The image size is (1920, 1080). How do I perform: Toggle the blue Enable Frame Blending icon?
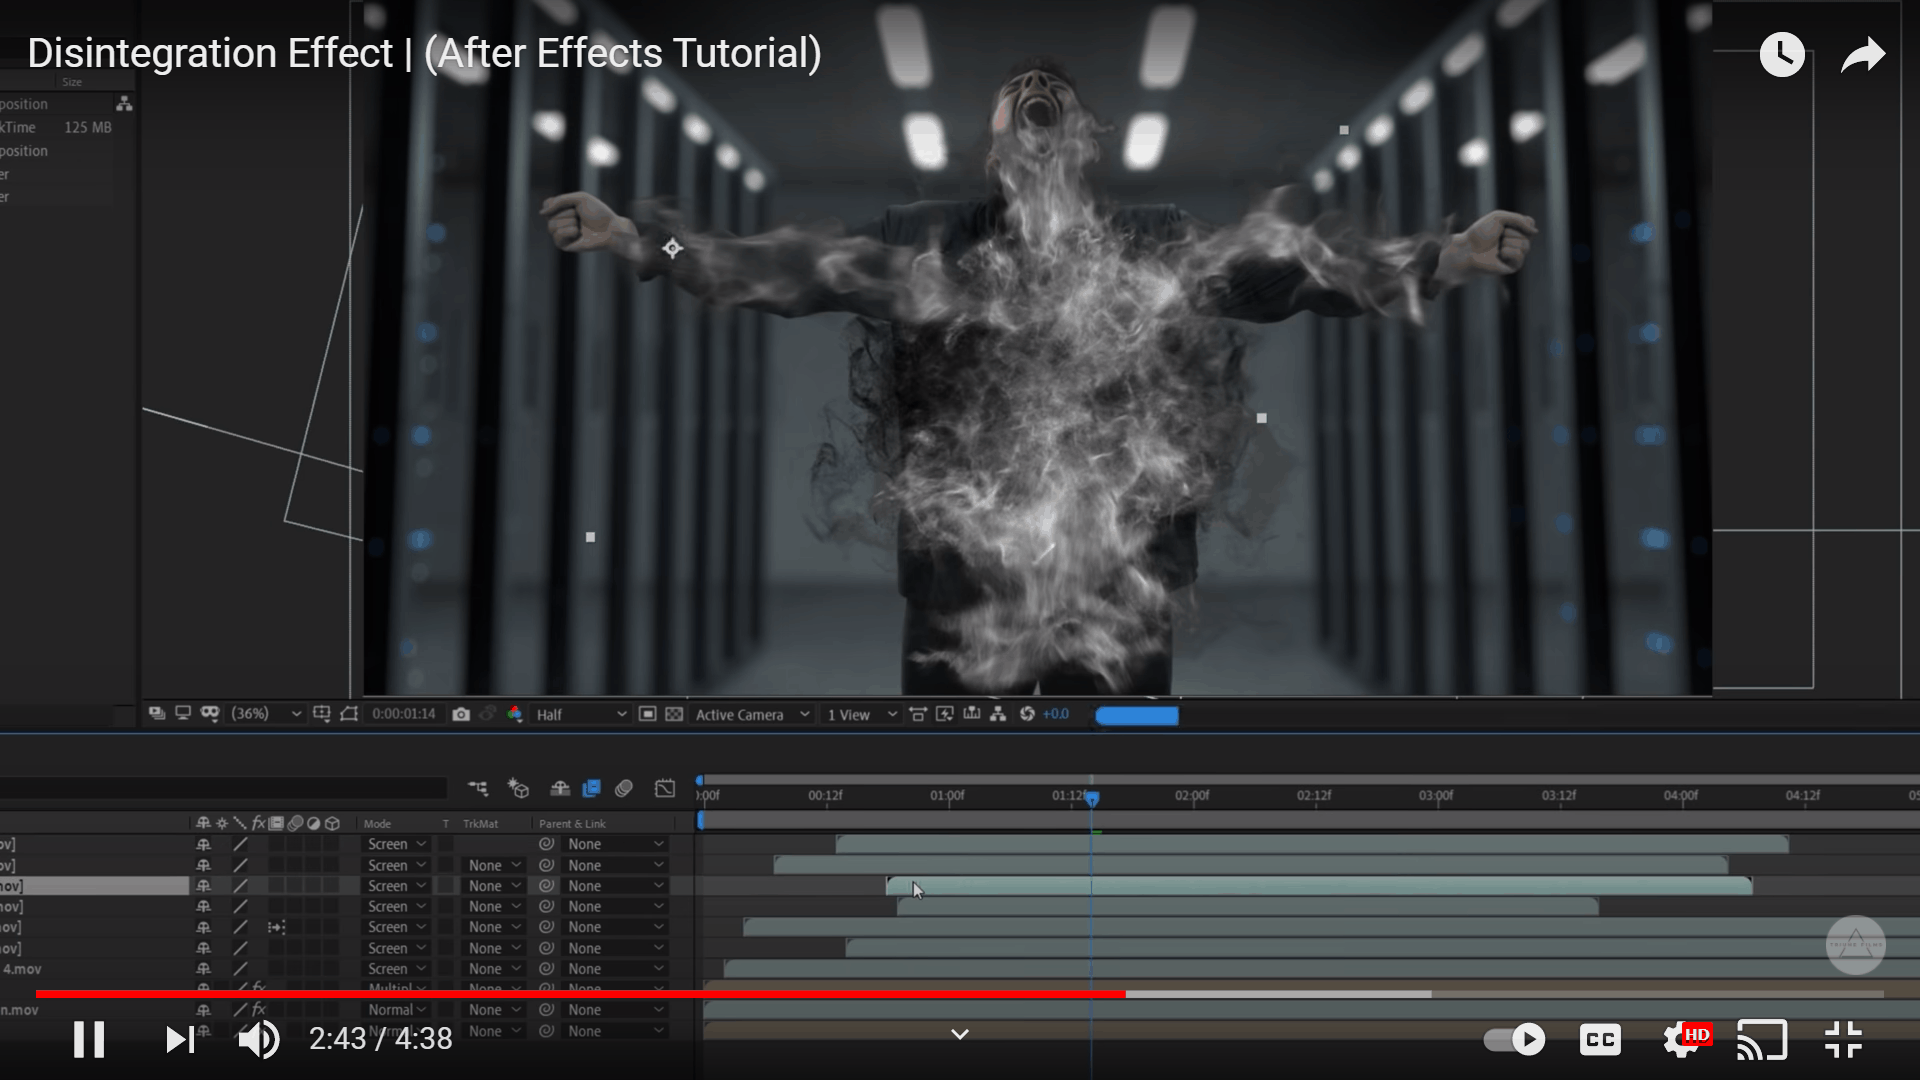591,789
